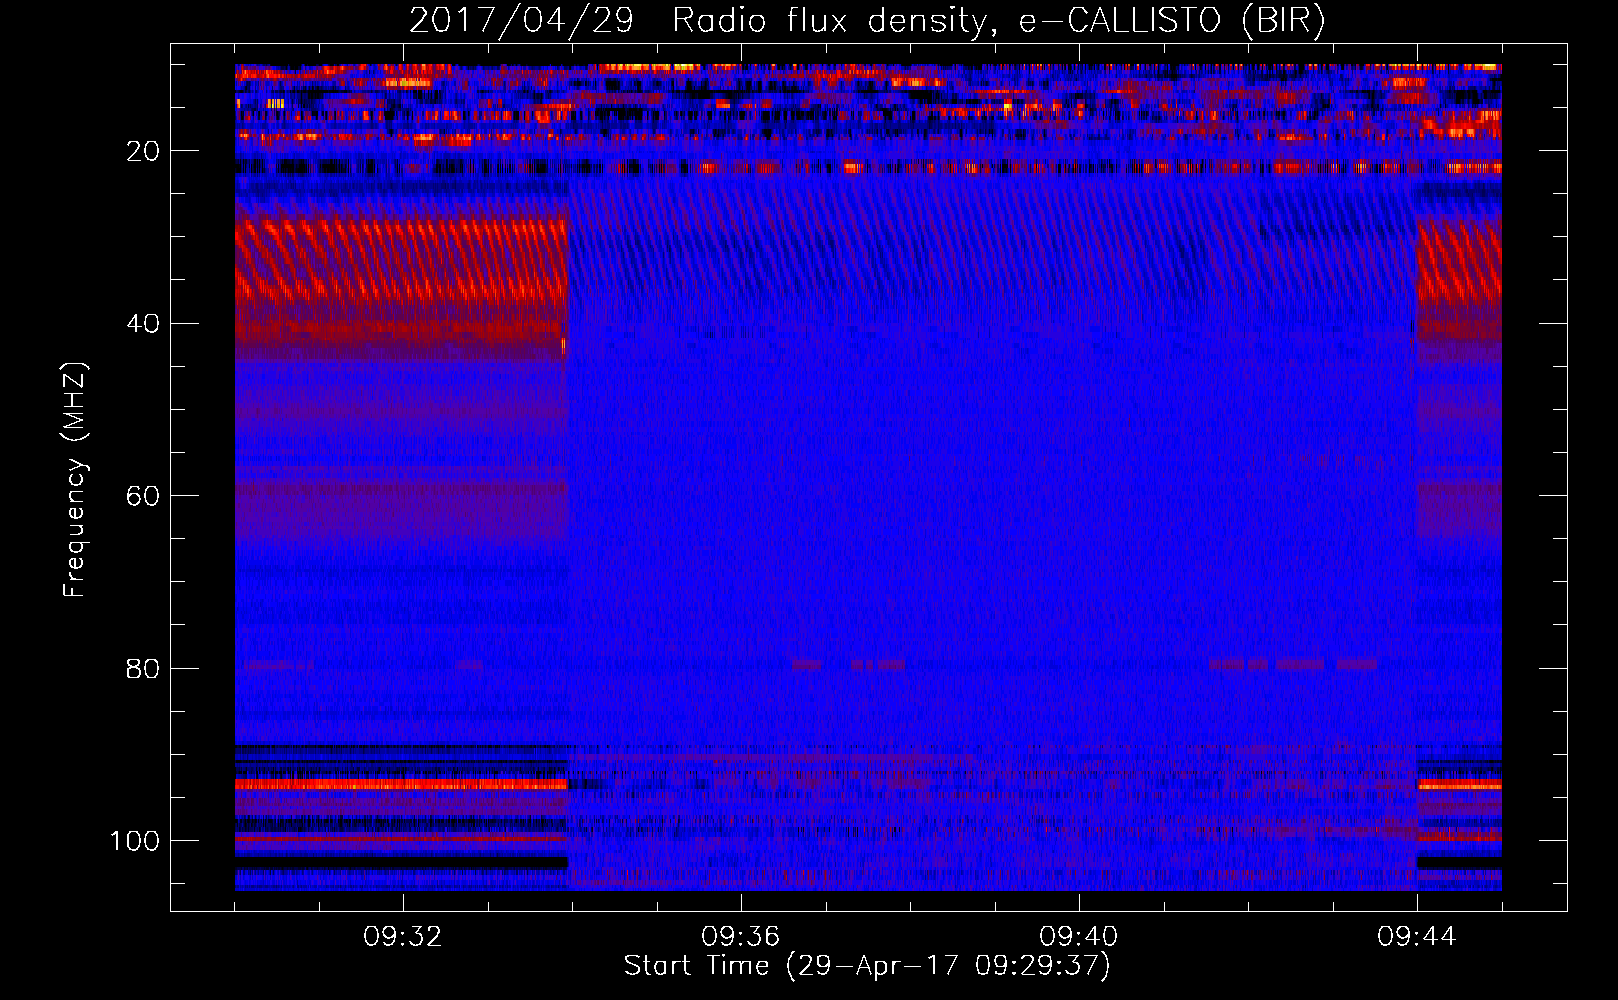Screen dimensions: 1618x1000
Task: Click the 'Start Time (29-Apr-17 09:29:37)' label
Action: coord(867,966)
